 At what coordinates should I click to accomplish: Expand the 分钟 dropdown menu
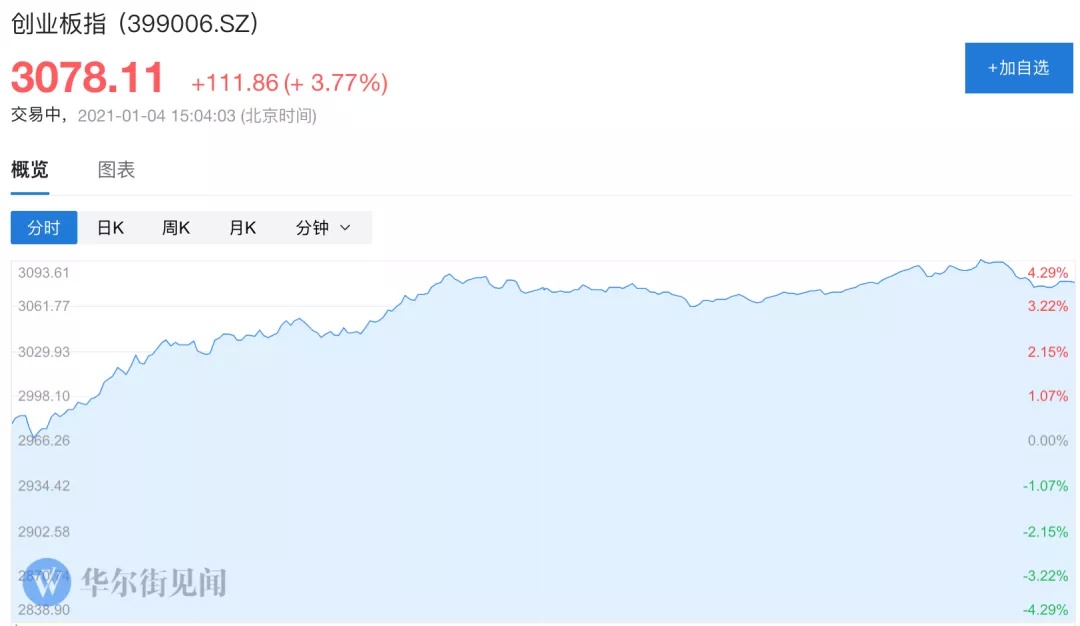click(323, 227)
